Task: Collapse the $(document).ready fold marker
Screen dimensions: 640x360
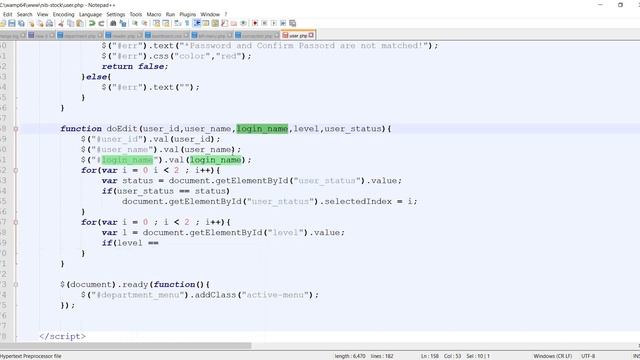Action: [16, 284]
